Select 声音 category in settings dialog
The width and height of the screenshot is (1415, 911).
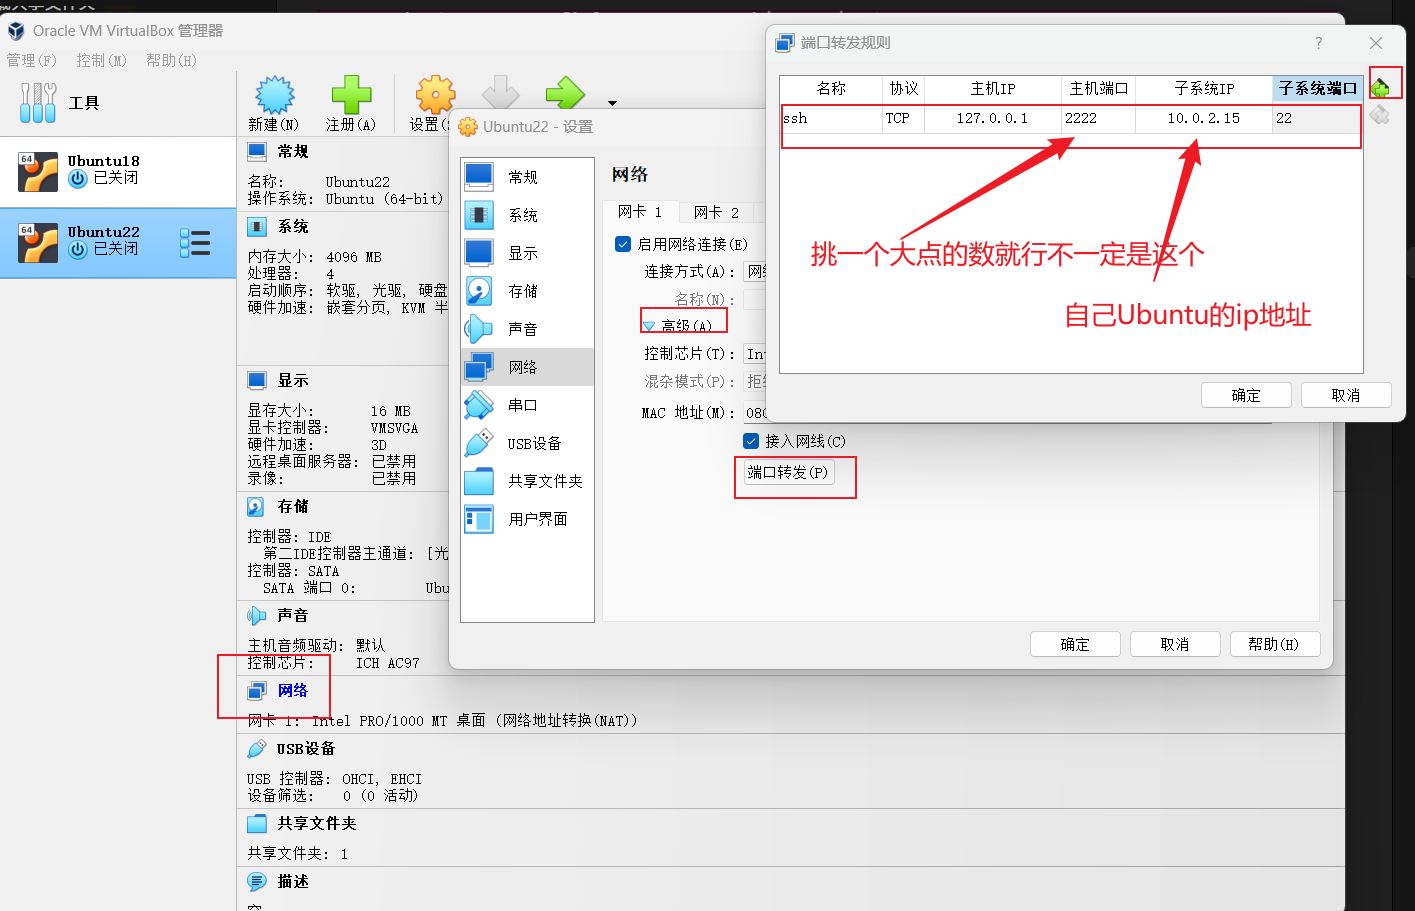pos(527,329)
